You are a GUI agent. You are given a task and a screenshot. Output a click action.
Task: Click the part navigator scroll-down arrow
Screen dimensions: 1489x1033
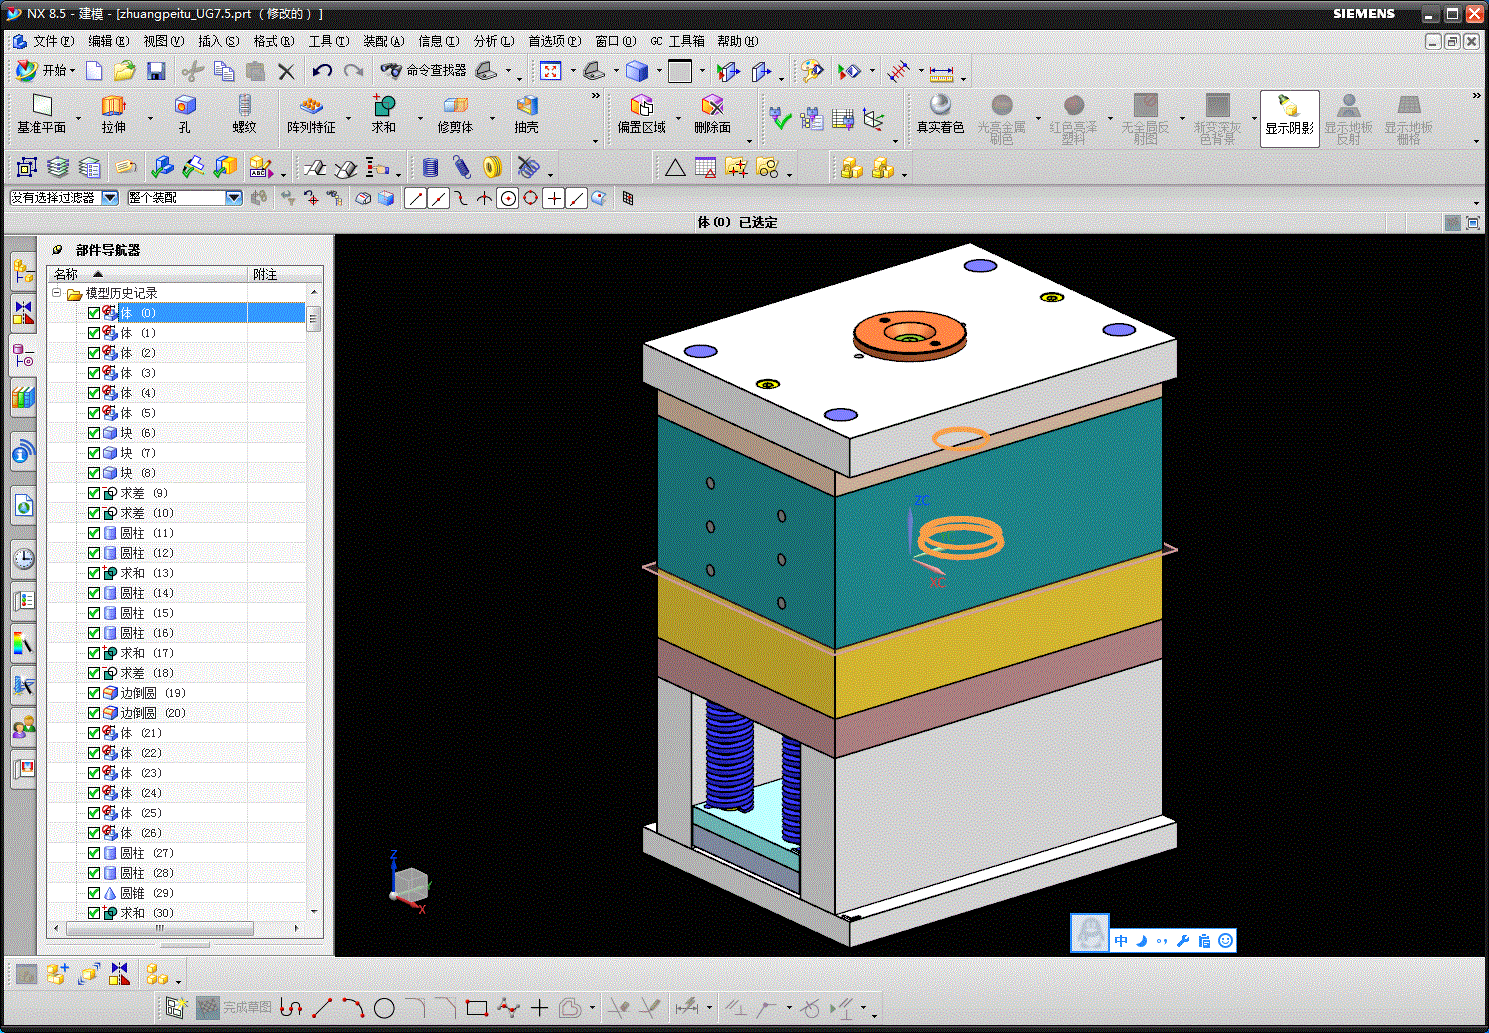(x=314, y=912)
